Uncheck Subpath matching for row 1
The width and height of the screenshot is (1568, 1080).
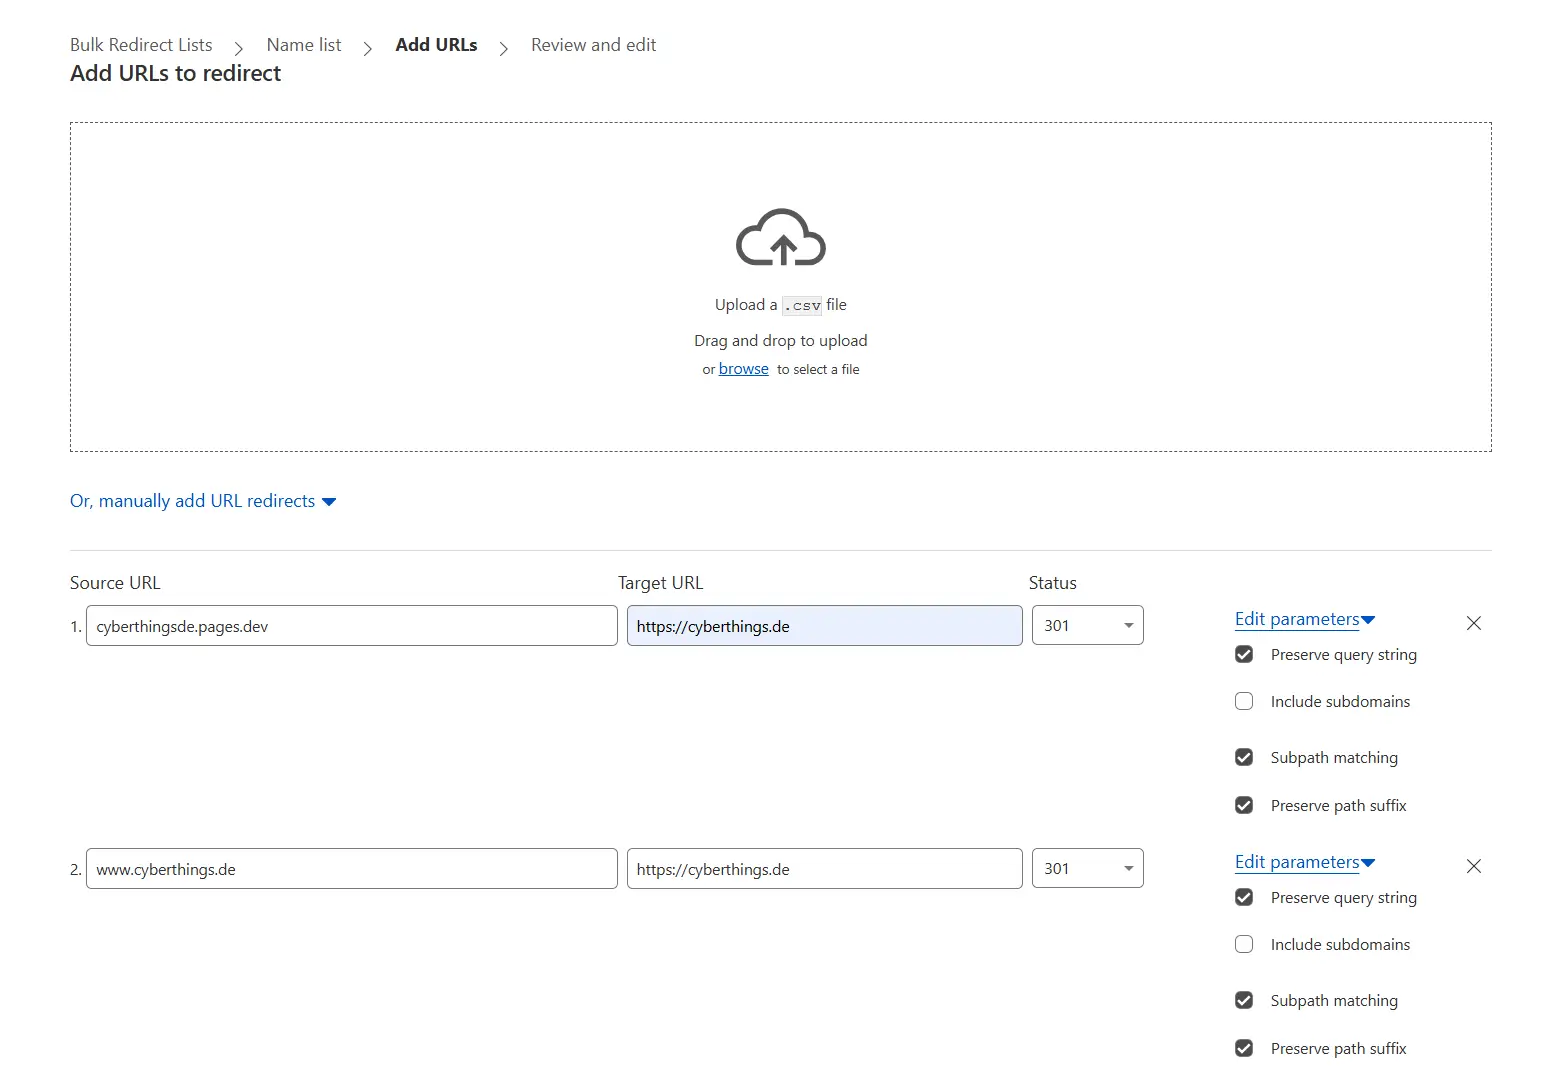(x=1244, y=757)
